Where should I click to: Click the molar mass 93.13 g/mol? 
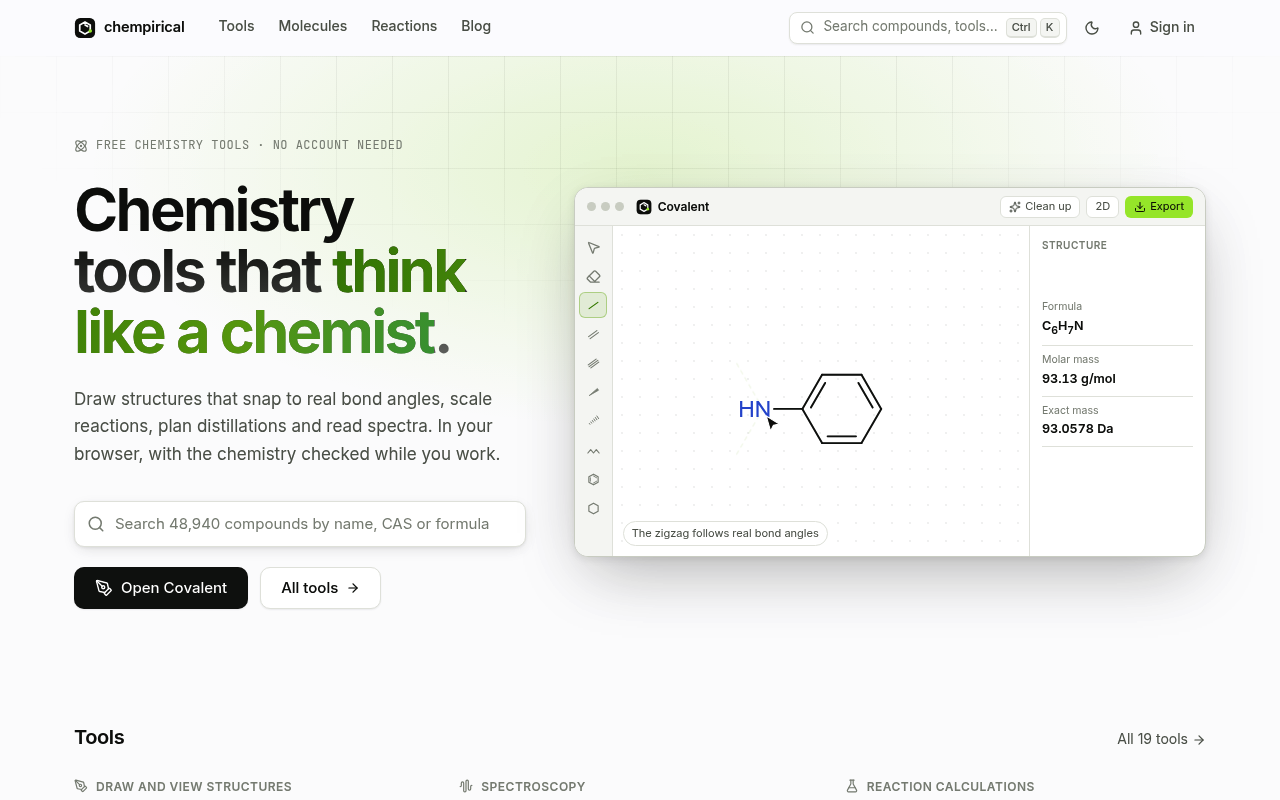(1079, 379)
